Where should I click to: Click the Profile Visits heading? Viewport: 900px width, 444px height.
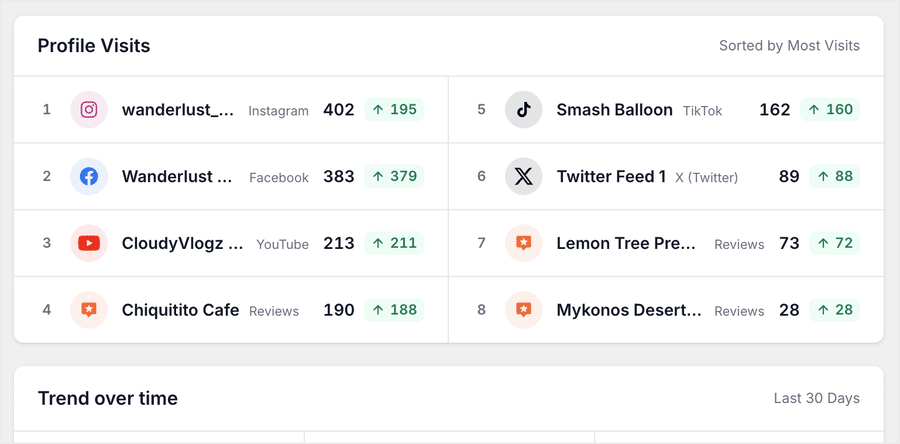point(94,45)
